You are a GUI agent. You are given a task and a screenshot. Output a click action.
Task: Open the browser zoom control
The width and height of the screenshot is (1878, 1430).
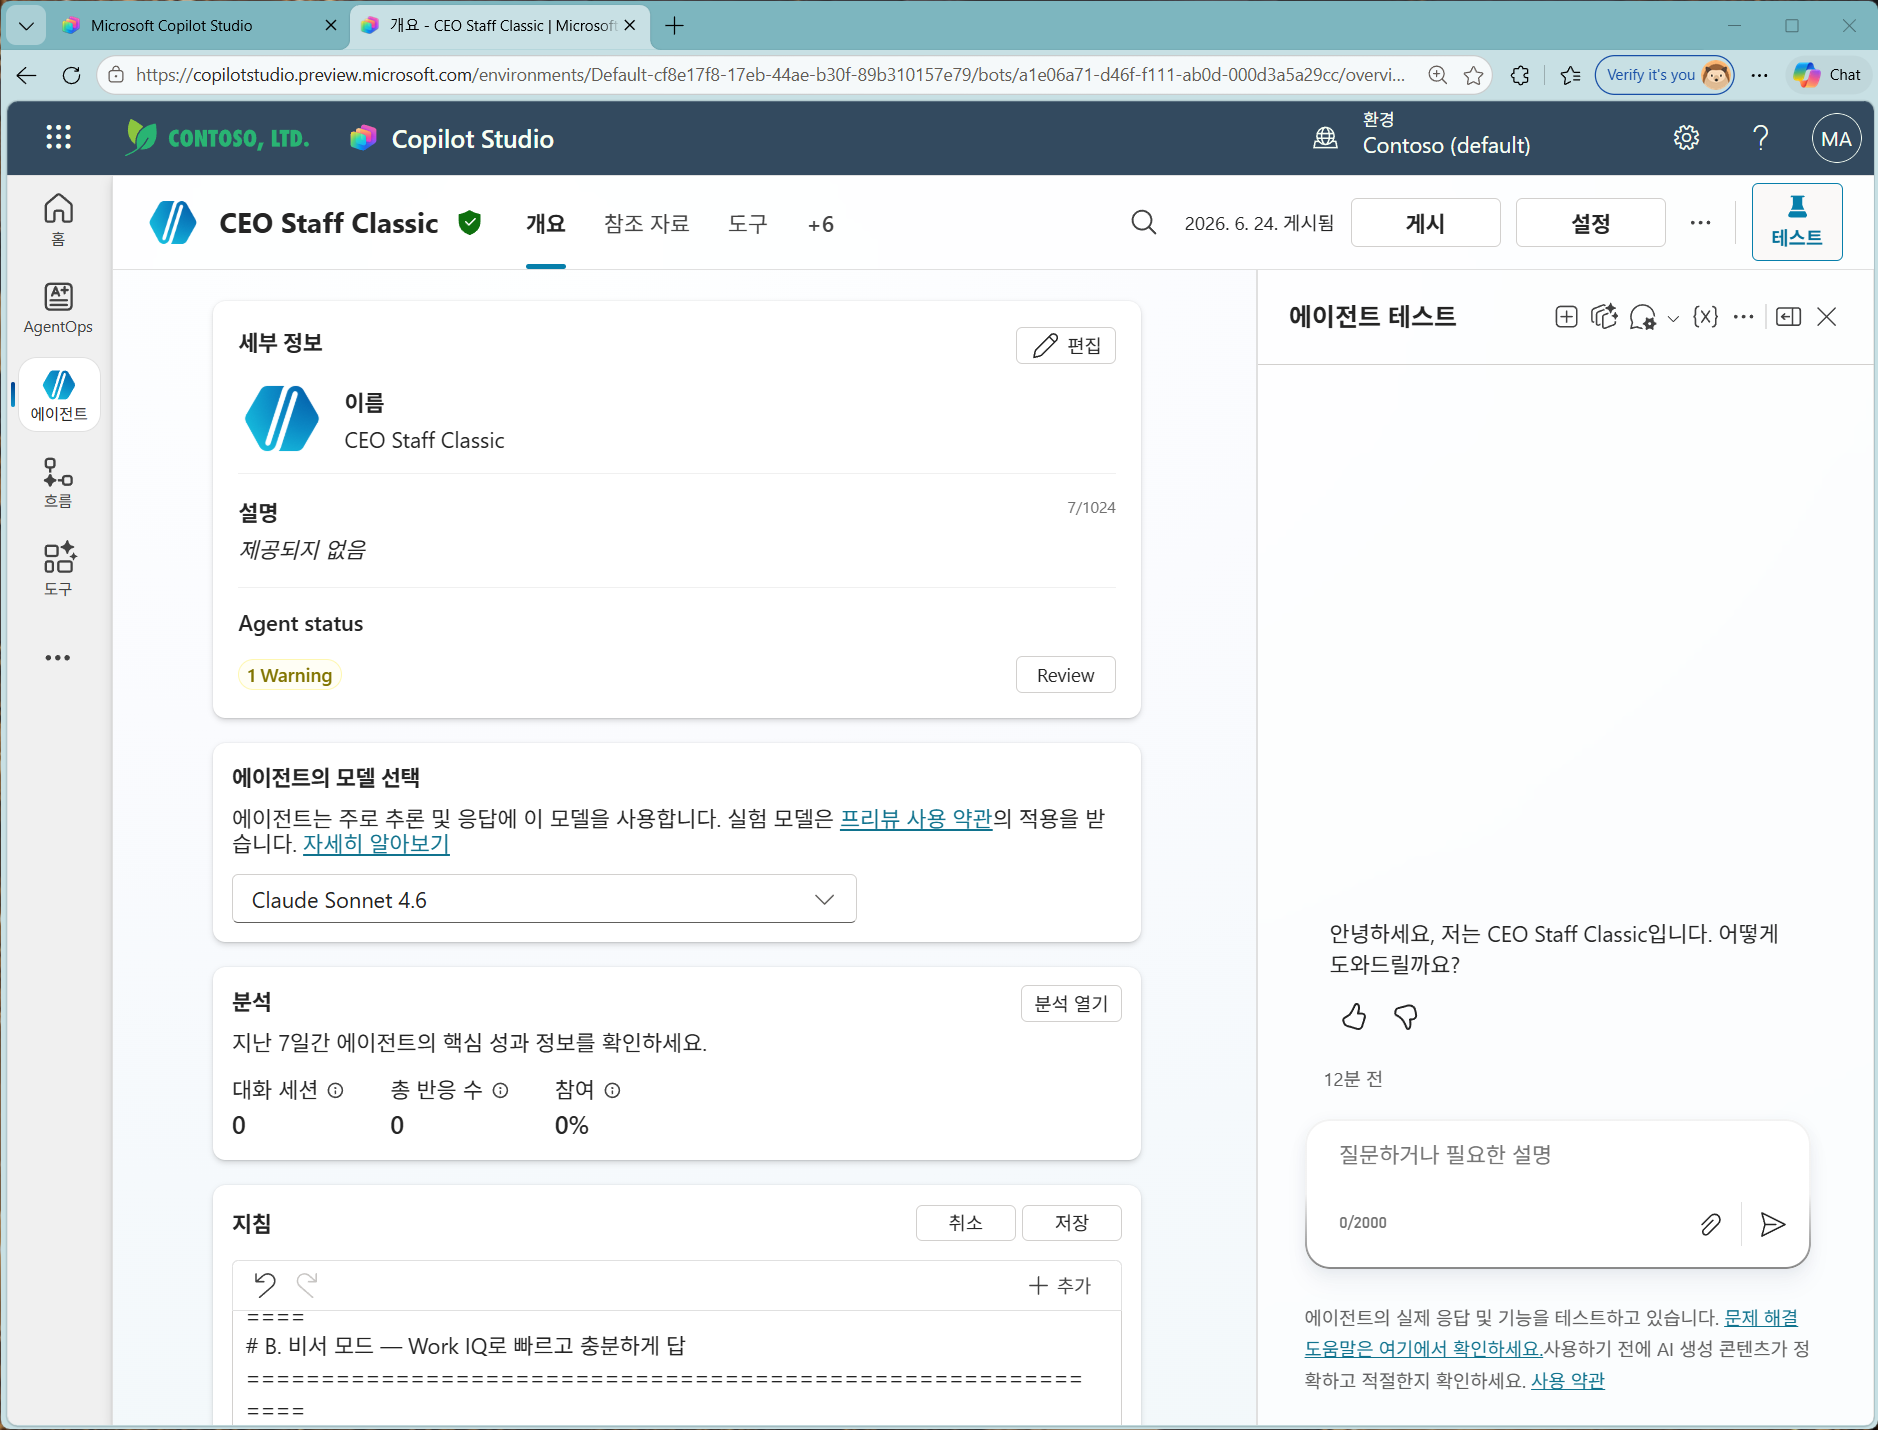point(1438,75)
